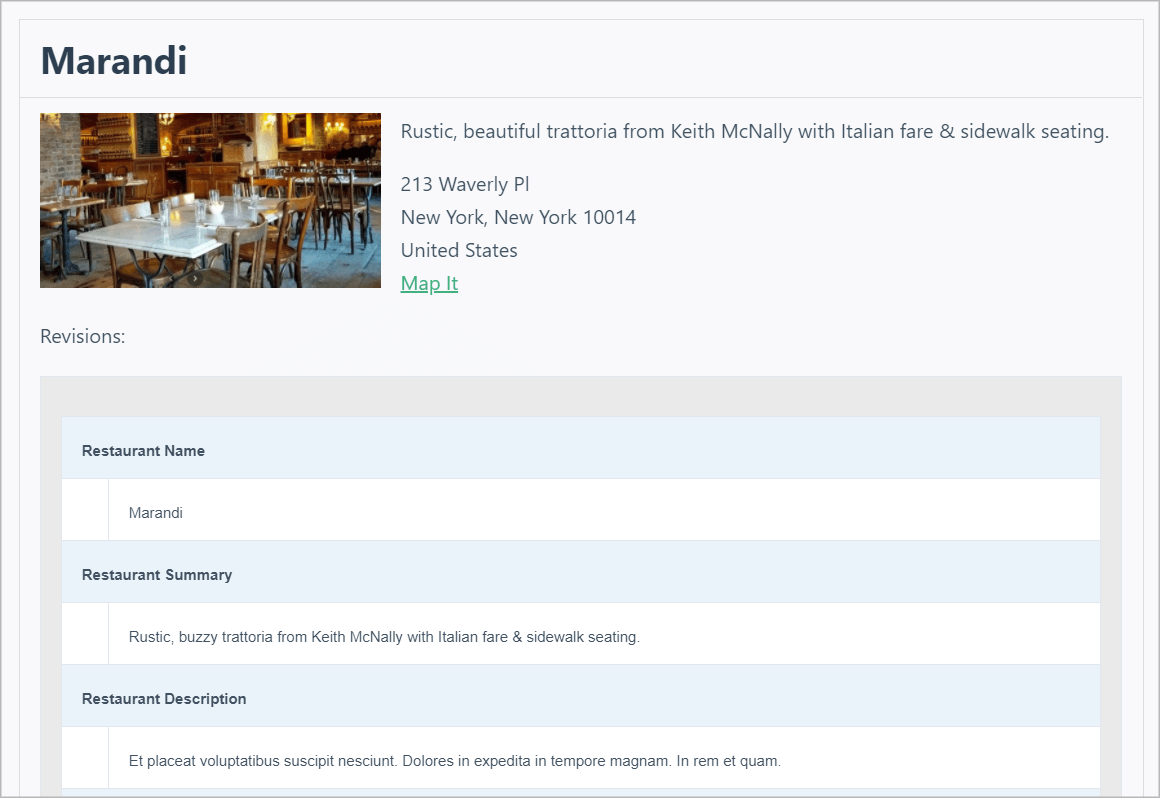Image resolution: width=1160 pixels, height=798 pixels.
Task: Click the next arrow on the restaurant photo
Action: 195,280
